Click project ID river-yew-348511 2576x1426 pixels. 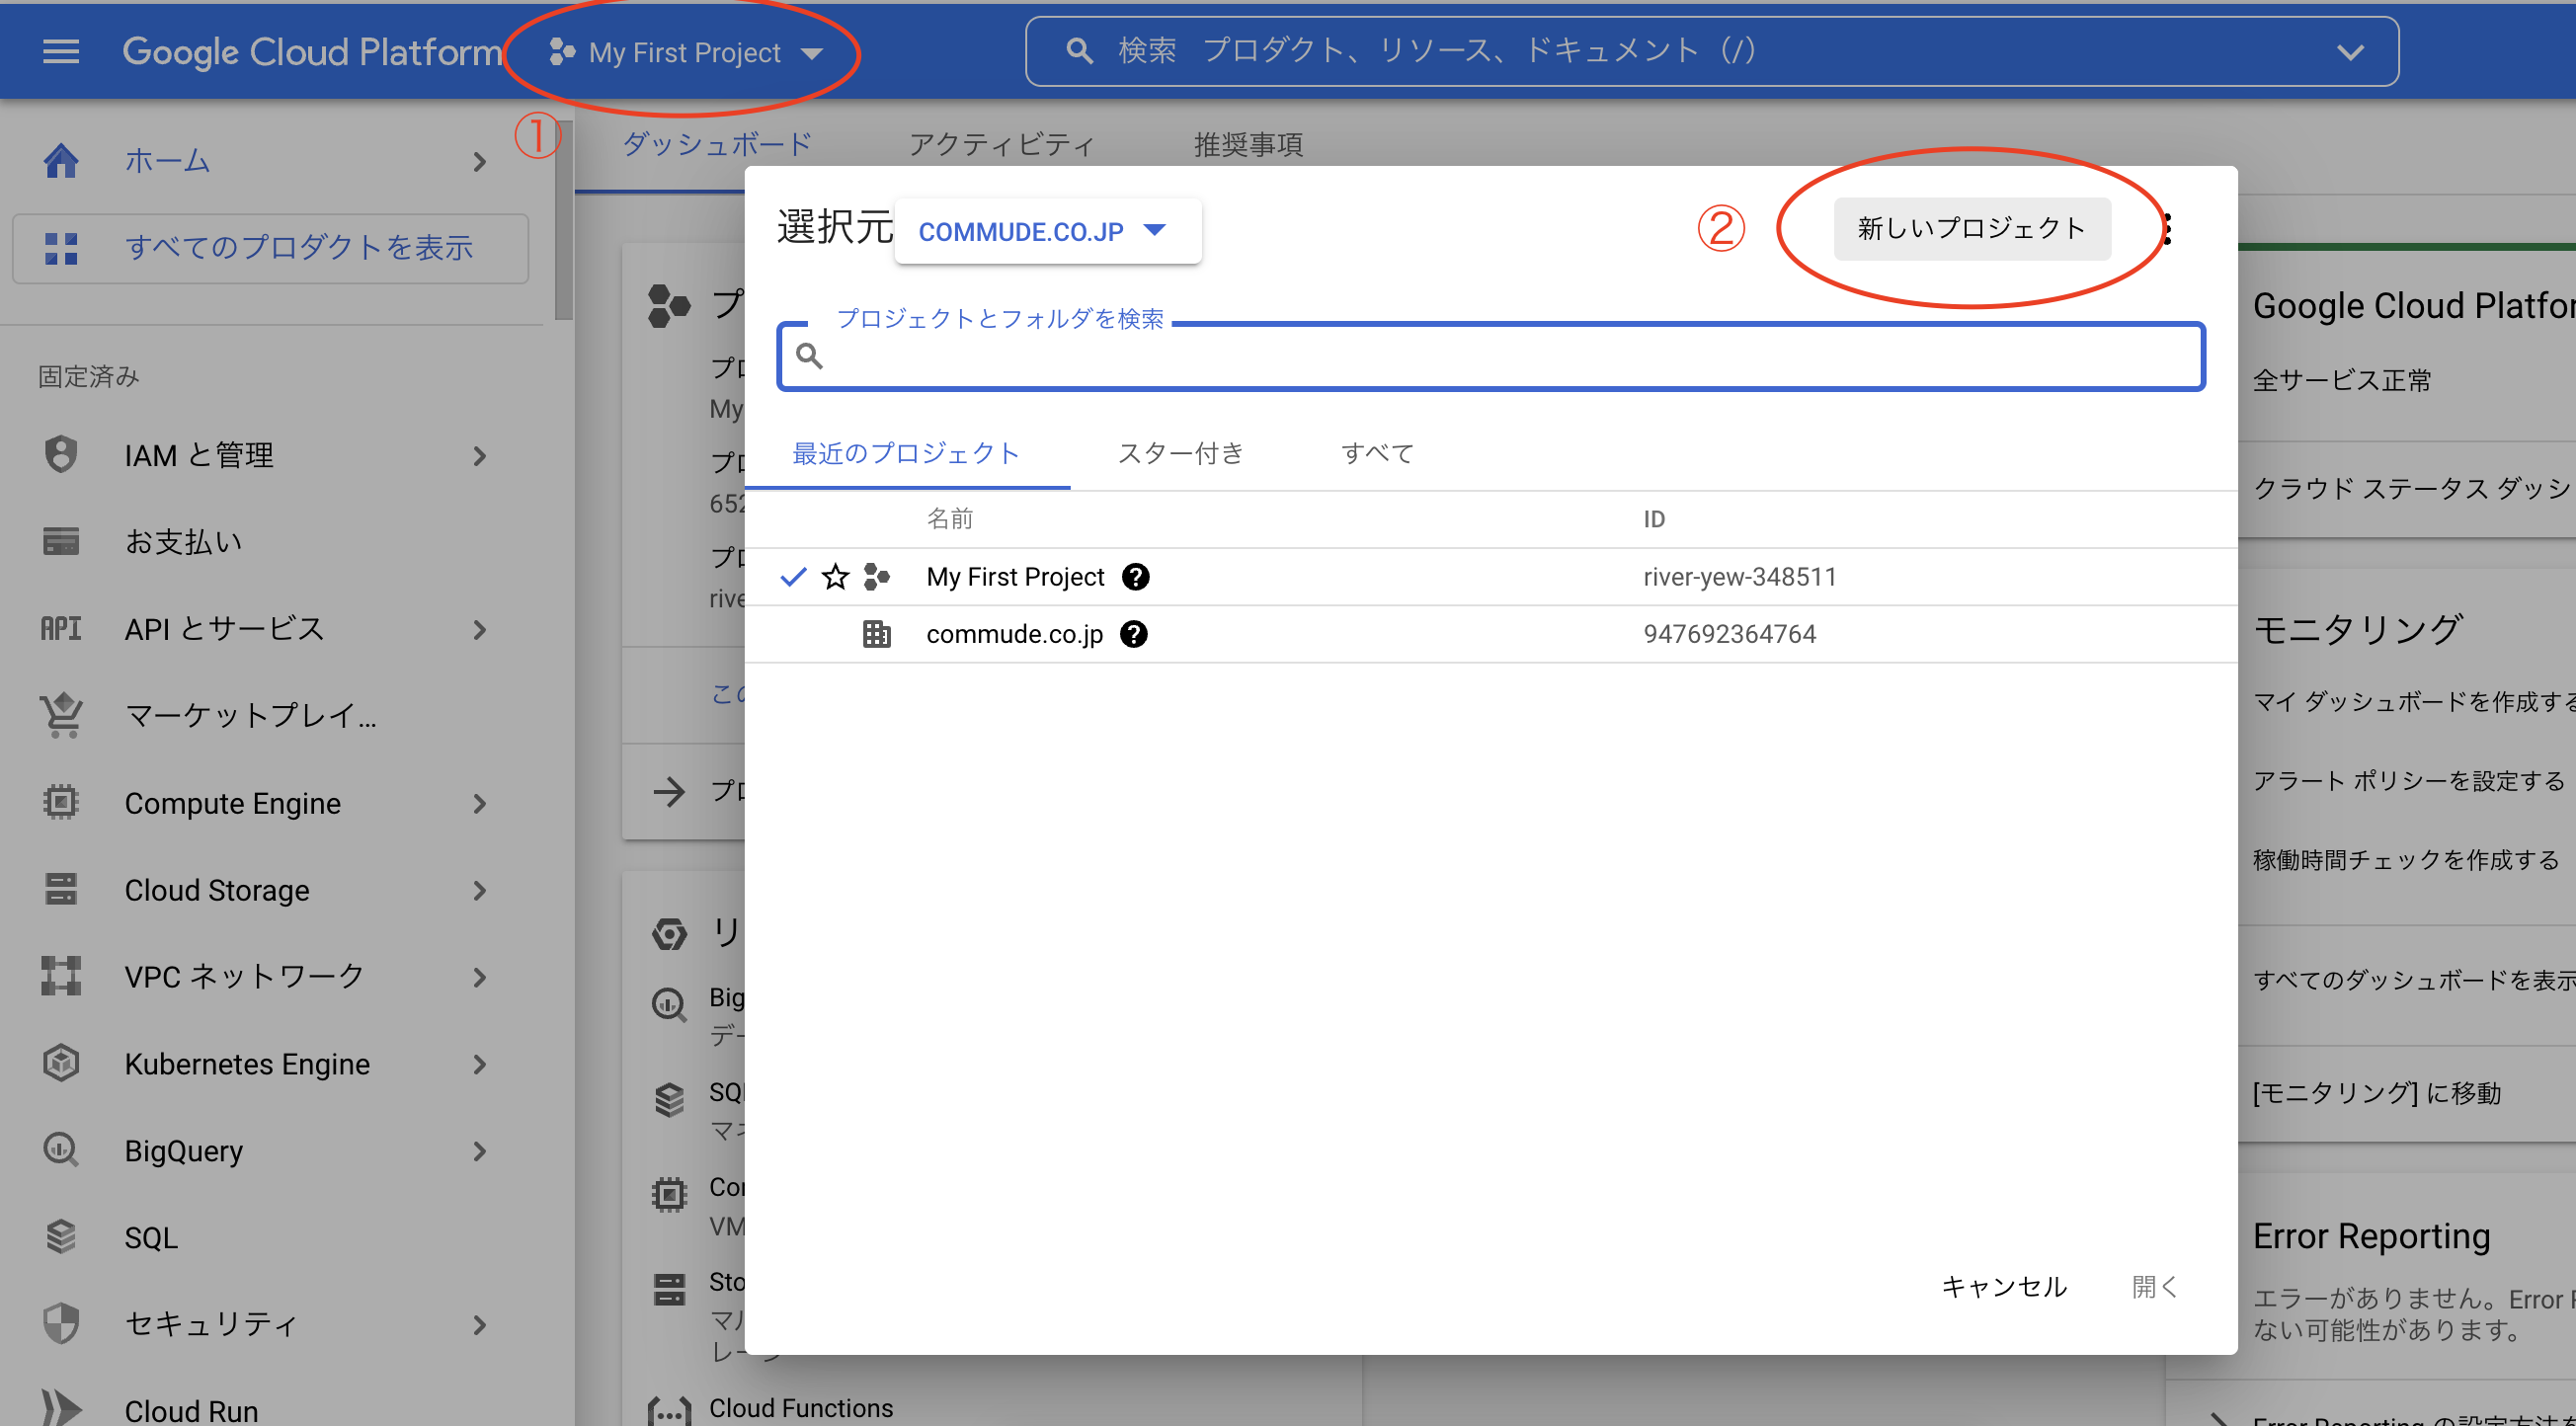(x=1740, y=577)
